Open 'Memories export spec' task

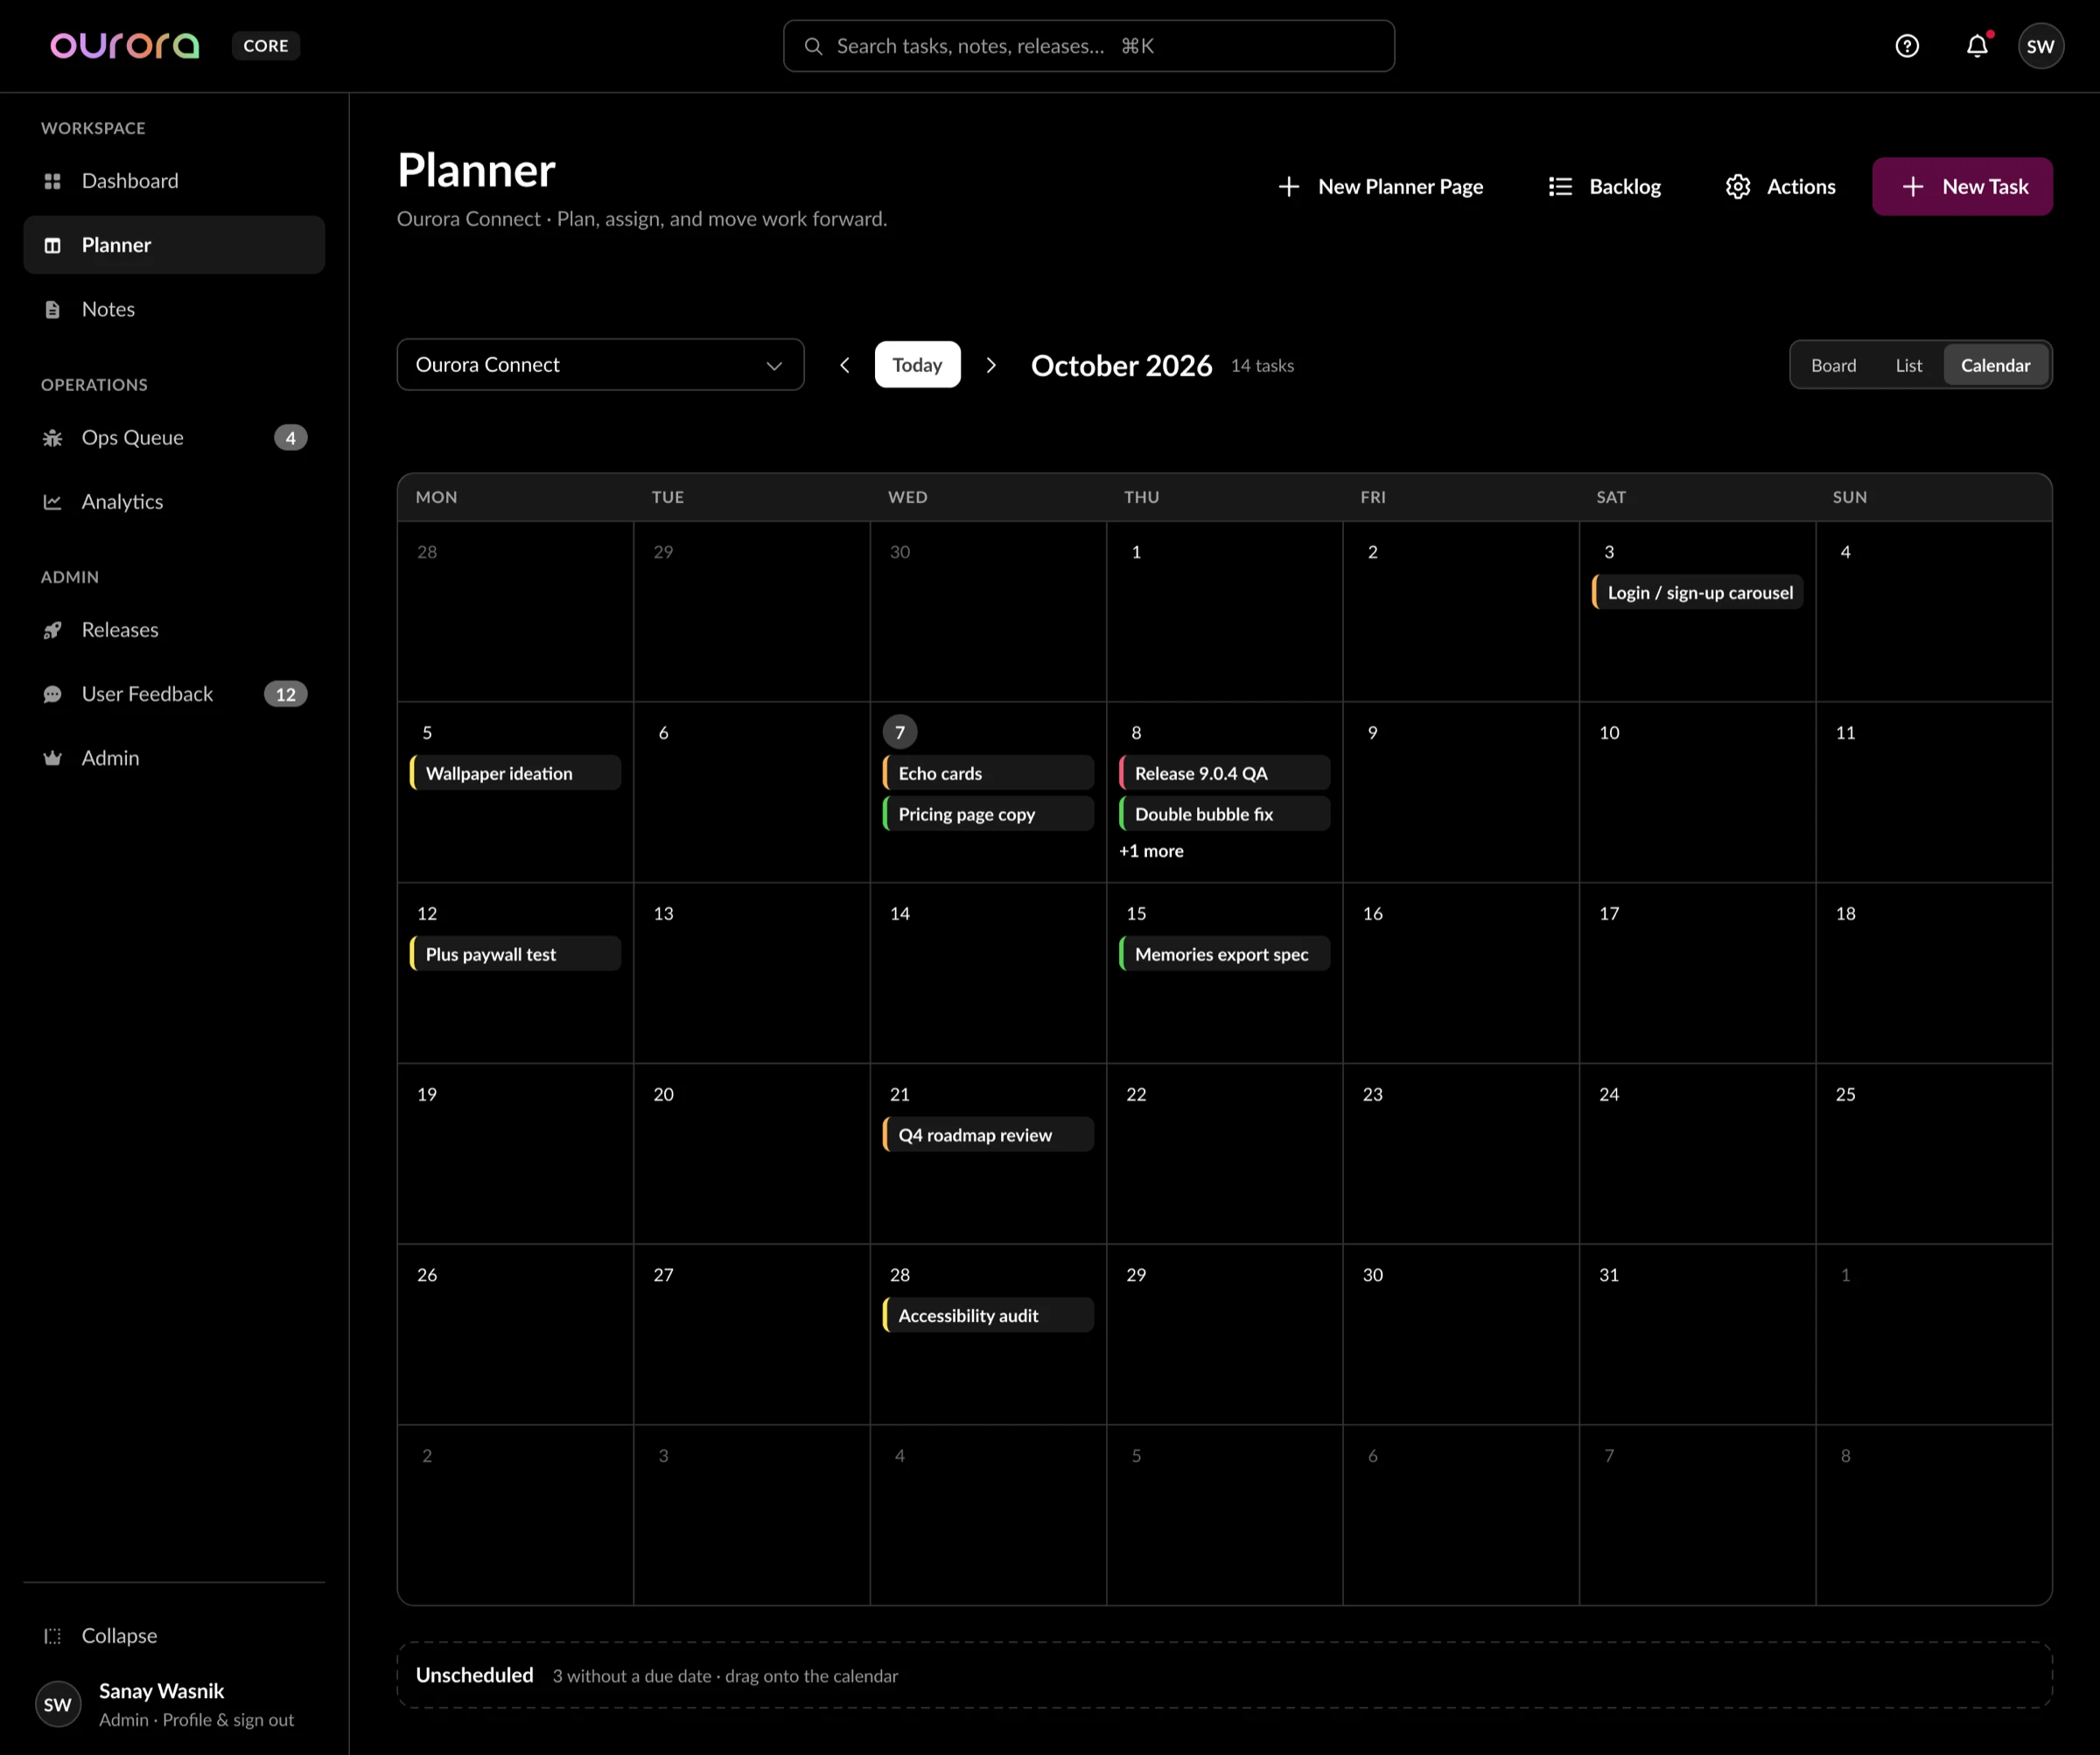coord(1224,954)
